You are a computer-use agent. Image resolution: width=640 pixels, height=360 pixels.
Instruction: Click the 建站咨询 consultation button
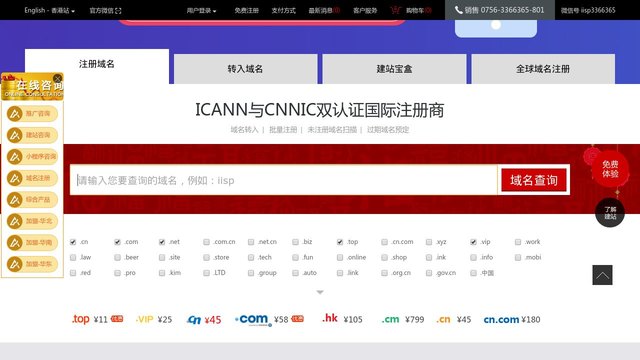pos(33,135)
